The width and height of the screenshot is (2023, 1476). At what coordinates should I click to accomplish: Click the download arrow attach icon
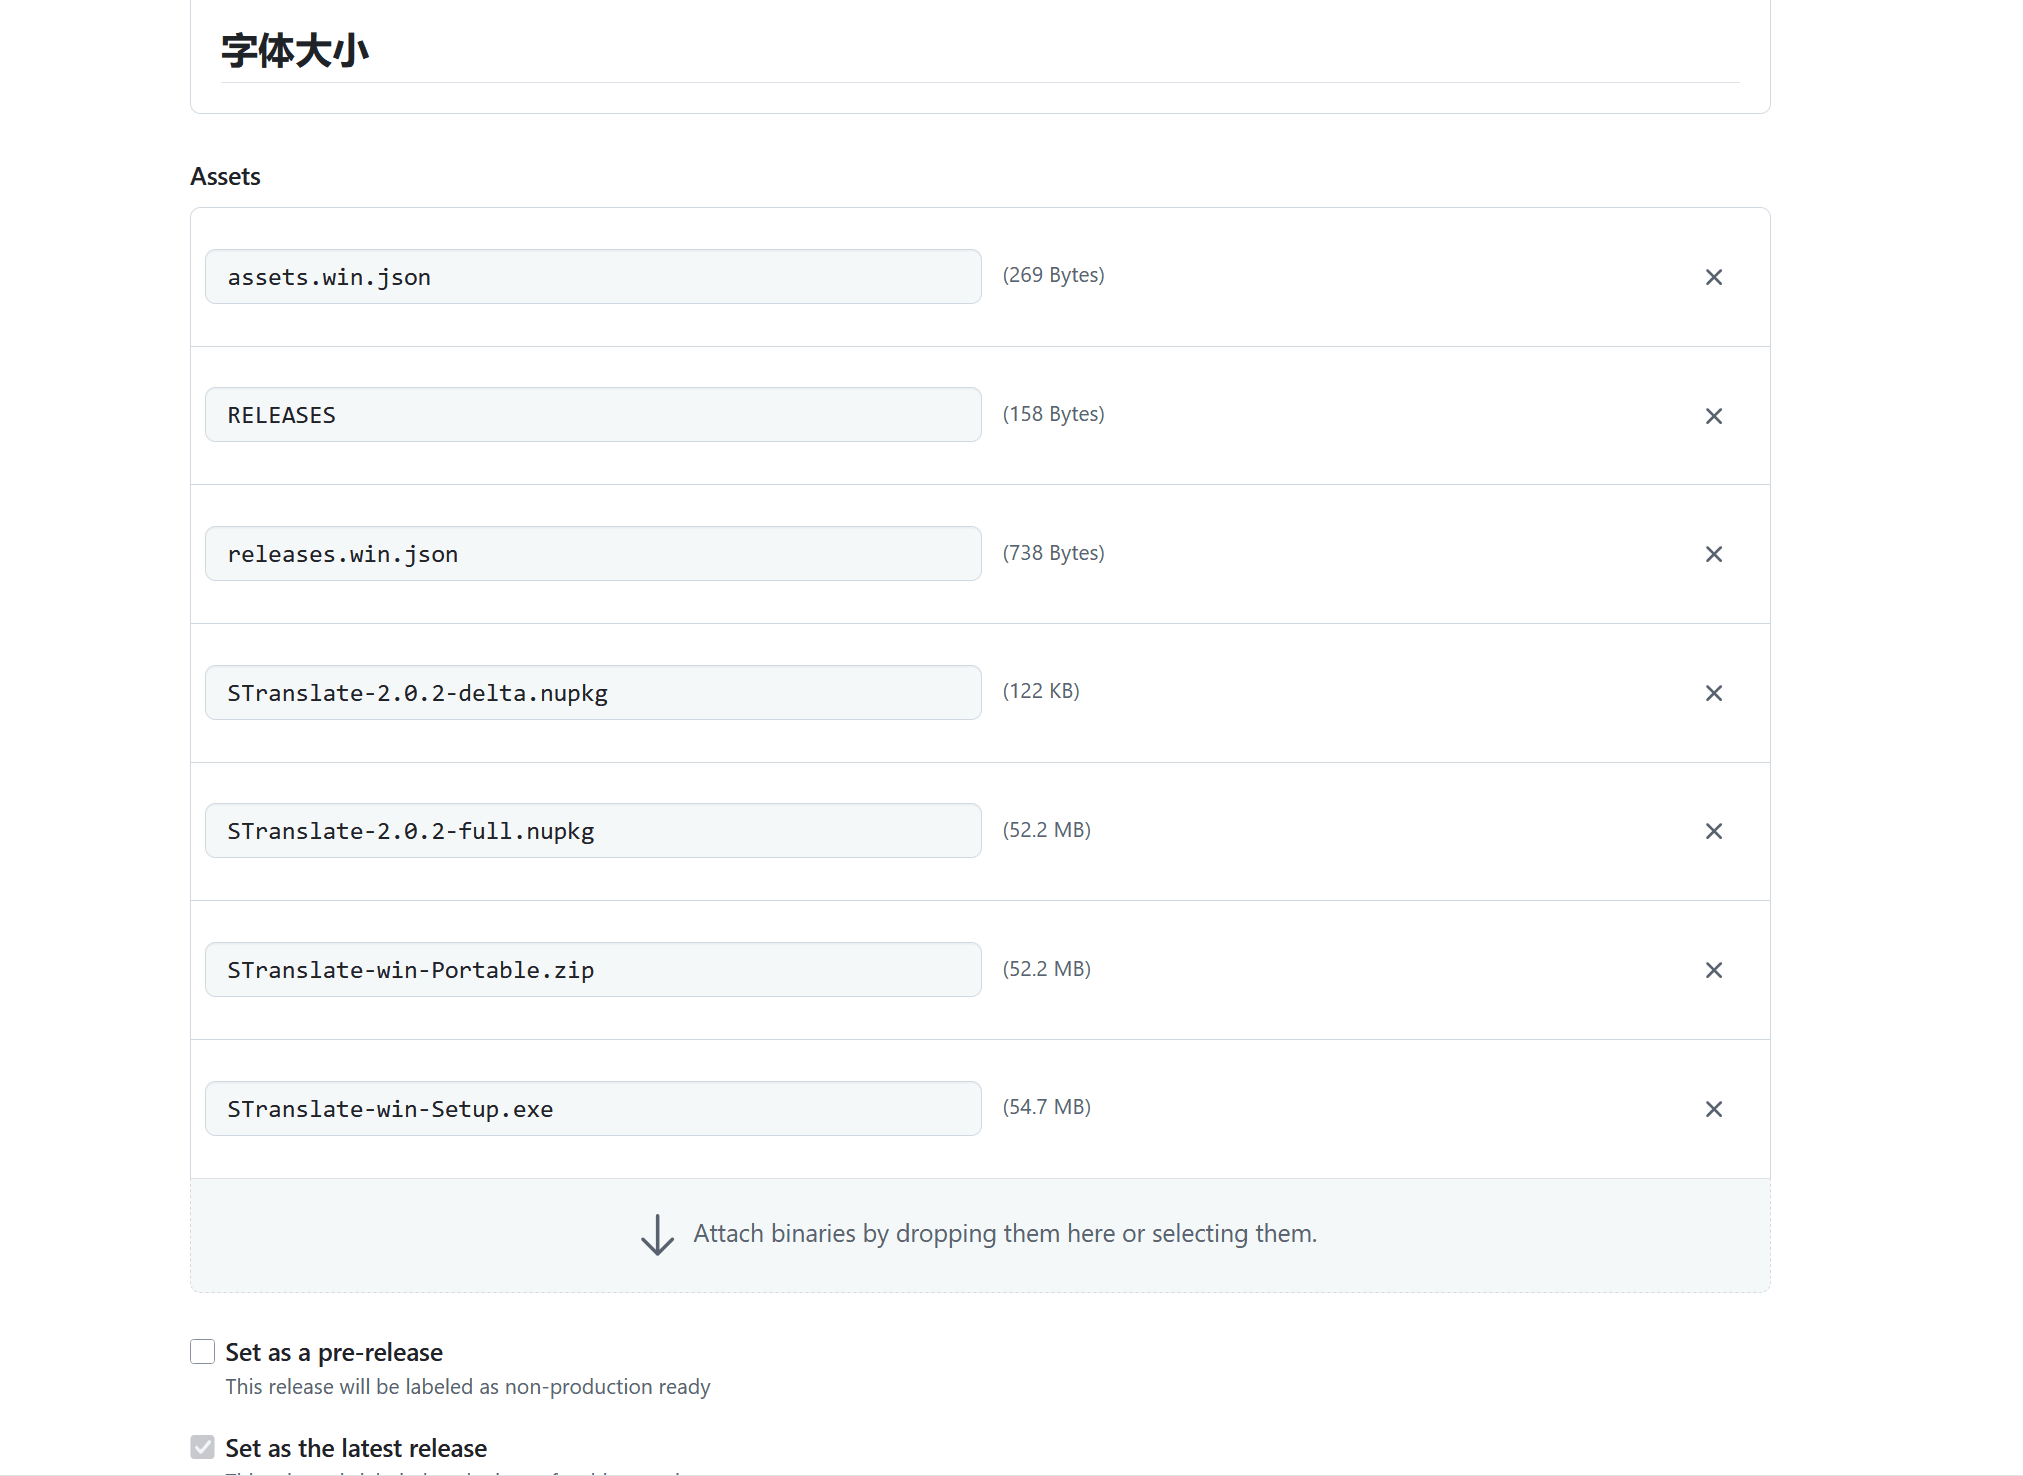(x=657, y=1235)
